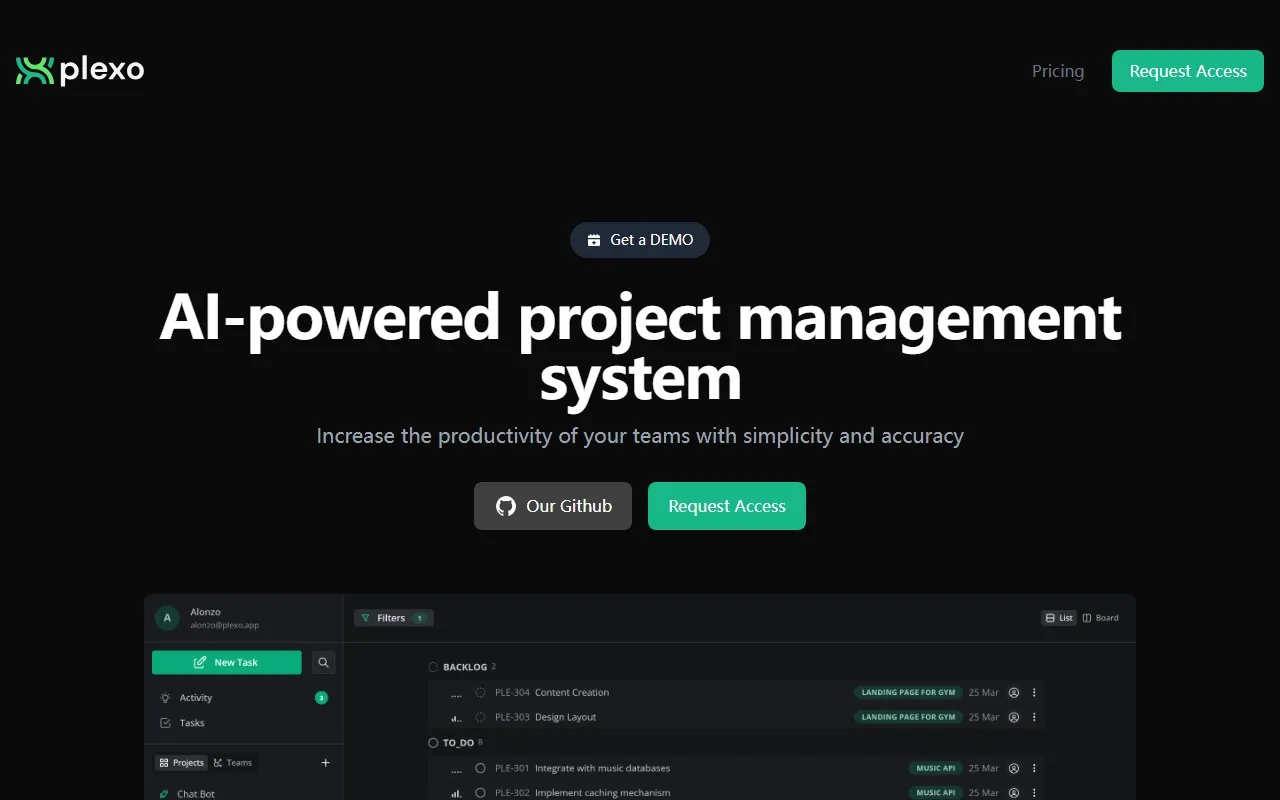Click the Get a DEMO pill
This screenshot has width=1280, height=800.
[x=640, y=240]
